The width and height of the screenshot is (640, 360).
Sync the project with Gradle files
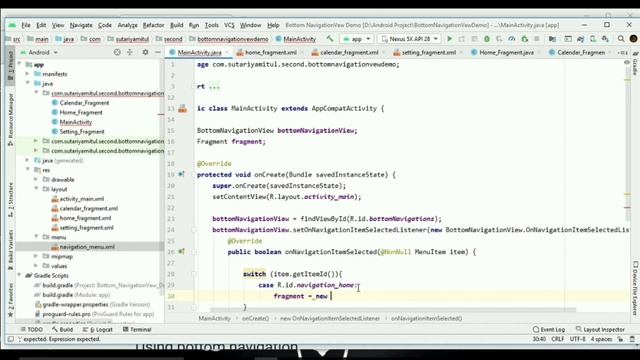tap(580, 39)
